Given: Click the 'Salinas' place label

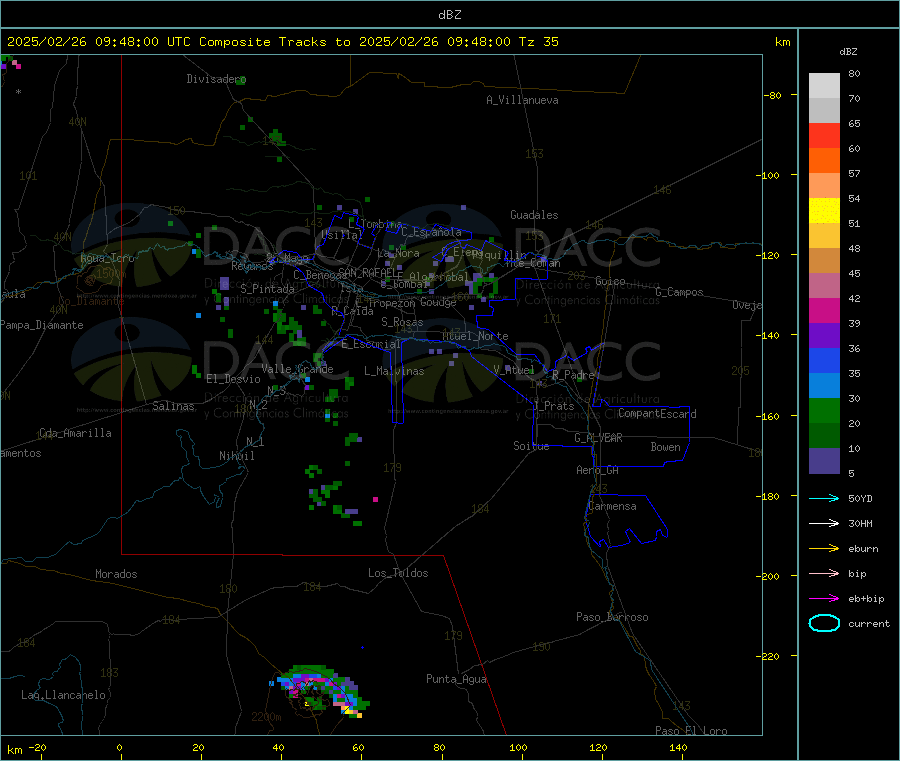Looking at the screenshot, I should point(173,406).
